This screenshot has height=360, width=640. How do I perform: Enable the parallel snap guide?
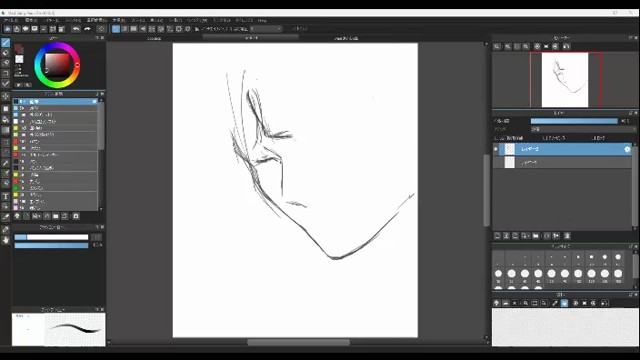point(124,29)
